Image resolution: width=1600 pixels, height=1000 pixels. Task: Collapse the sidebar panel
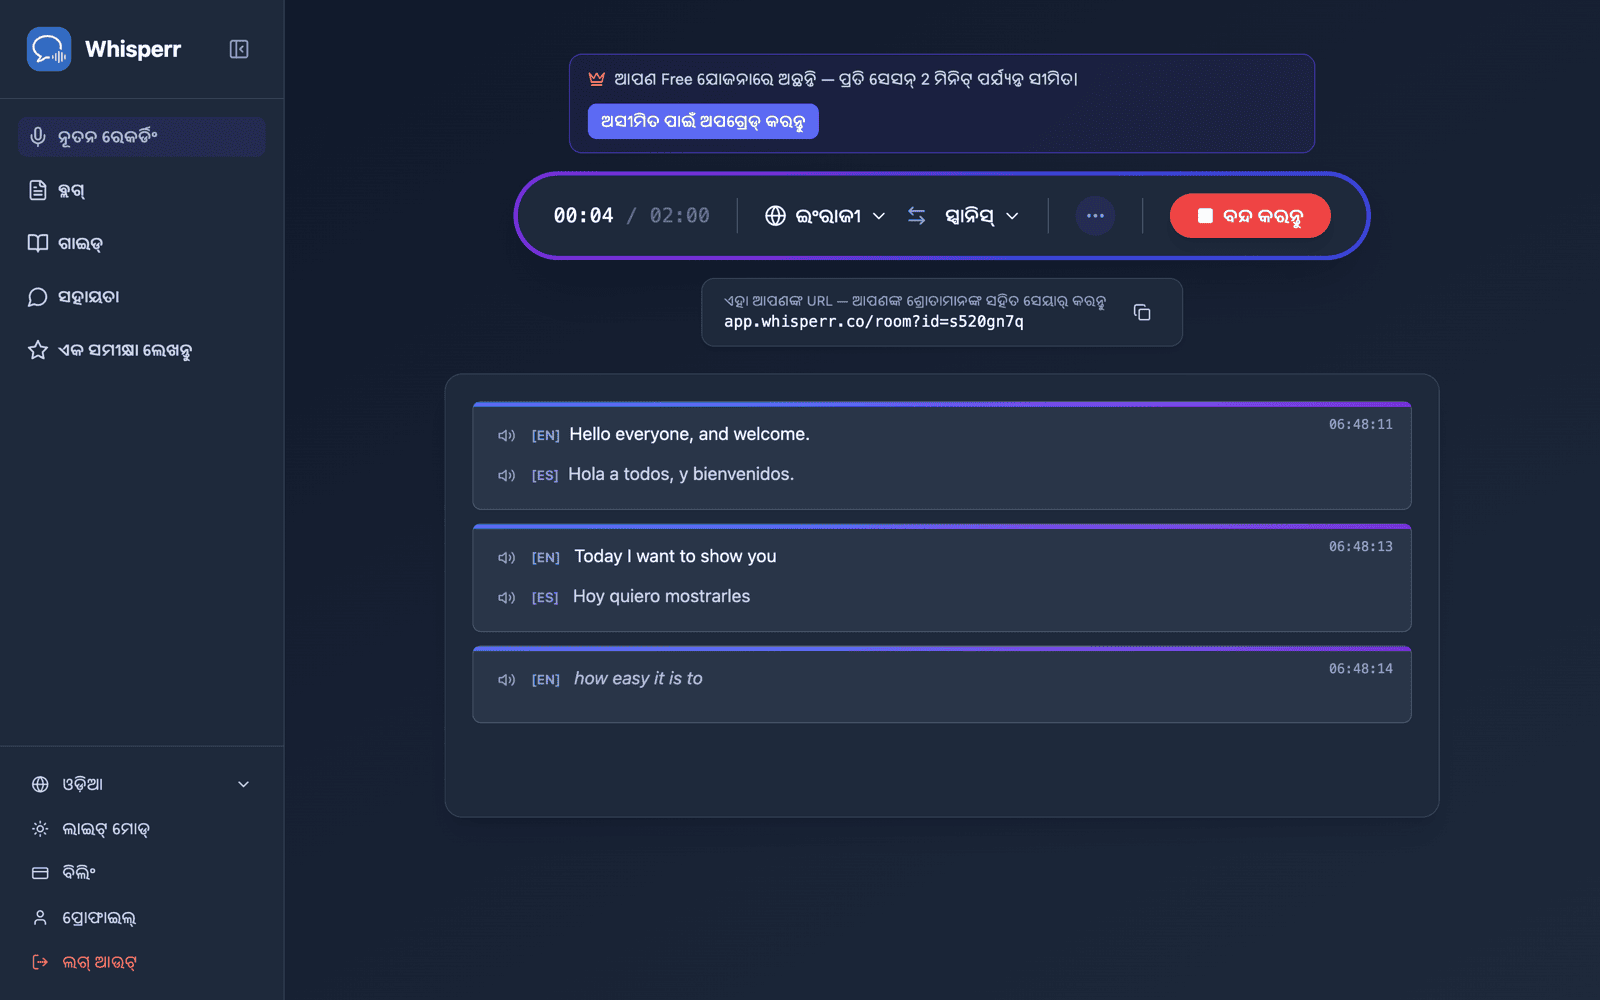coord(239,49)
